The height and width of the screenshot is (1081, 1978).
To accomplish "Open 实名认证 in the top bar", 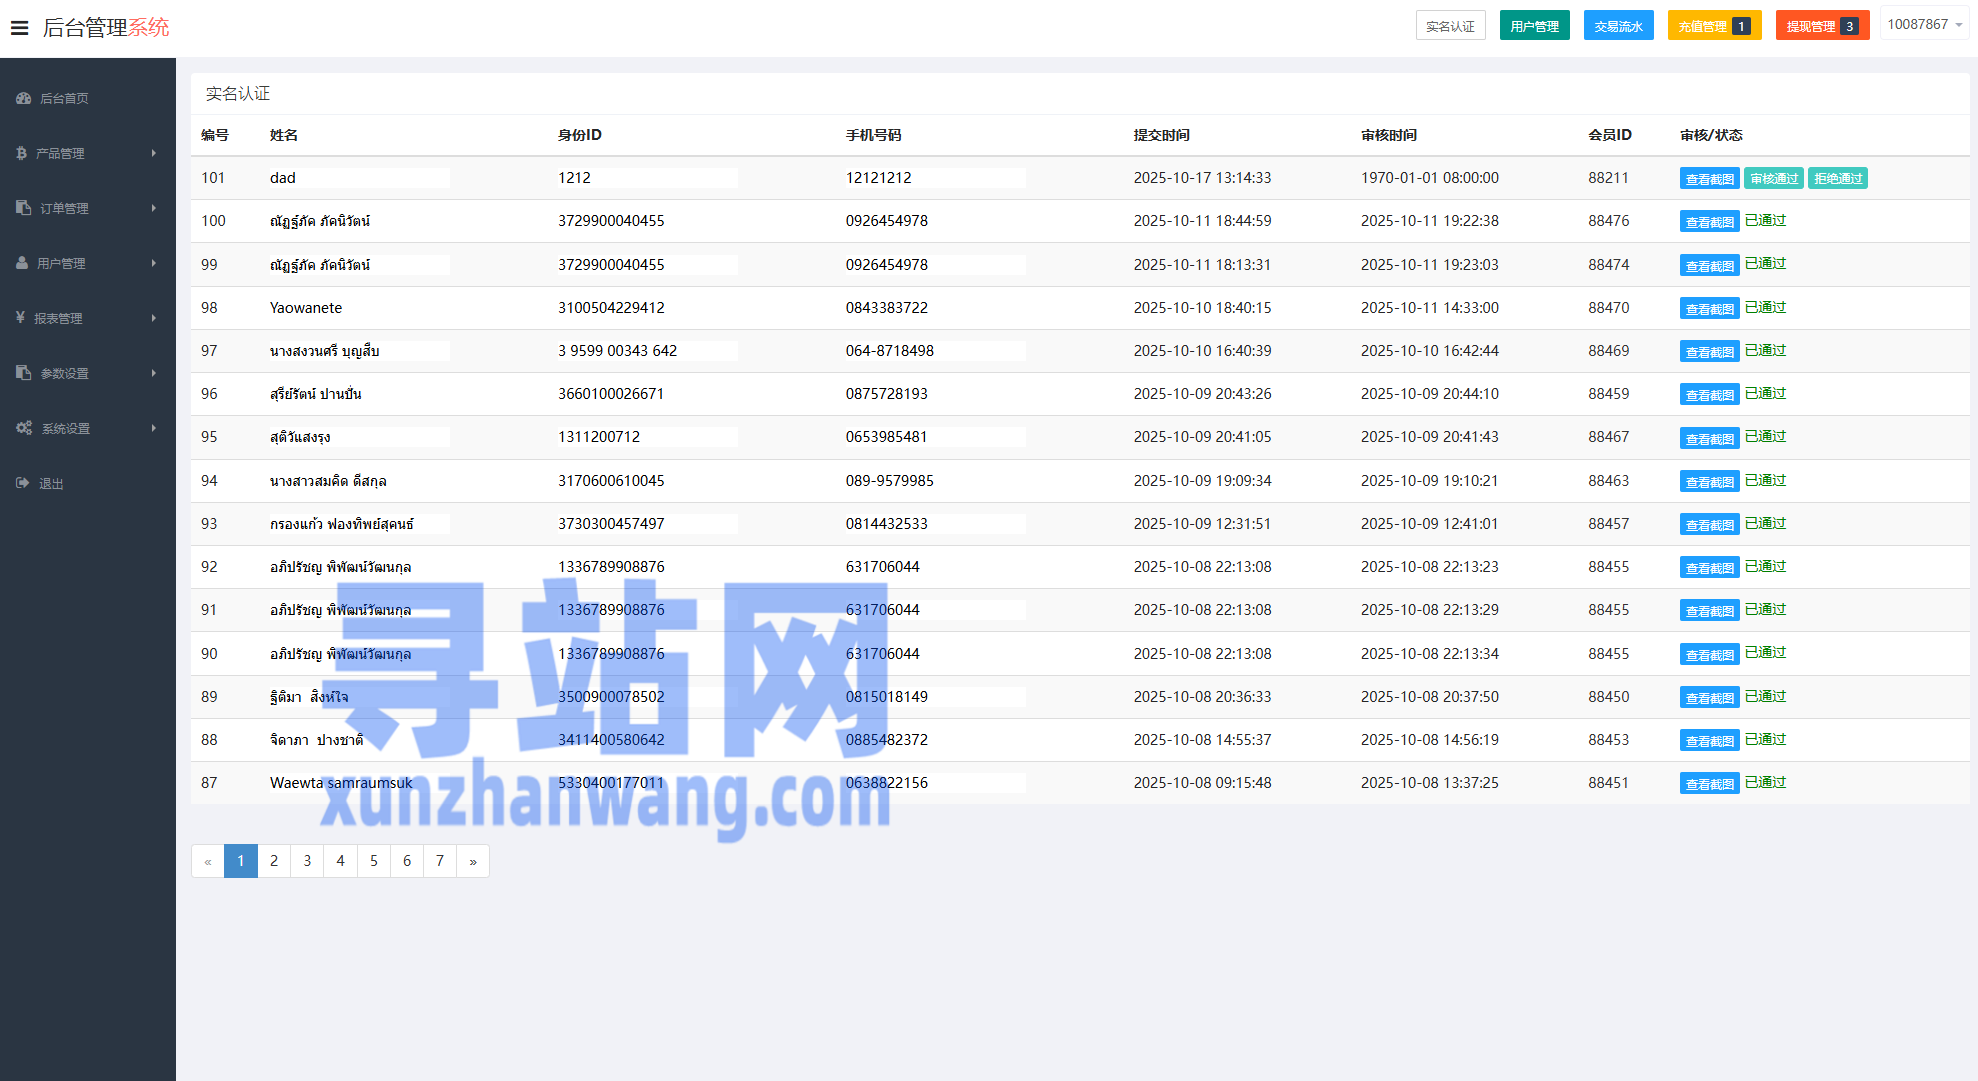I will coord(1450,26).
